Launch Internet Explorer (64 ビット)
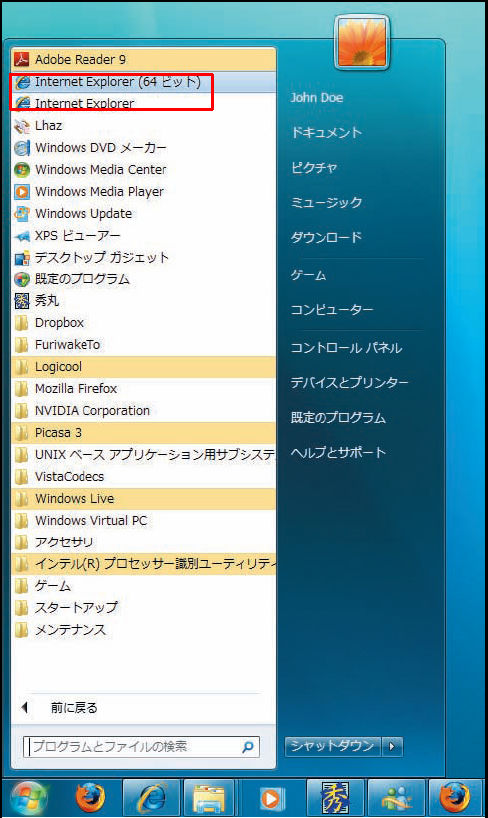Viewport: 488px width, 818px height. (143, 82)
